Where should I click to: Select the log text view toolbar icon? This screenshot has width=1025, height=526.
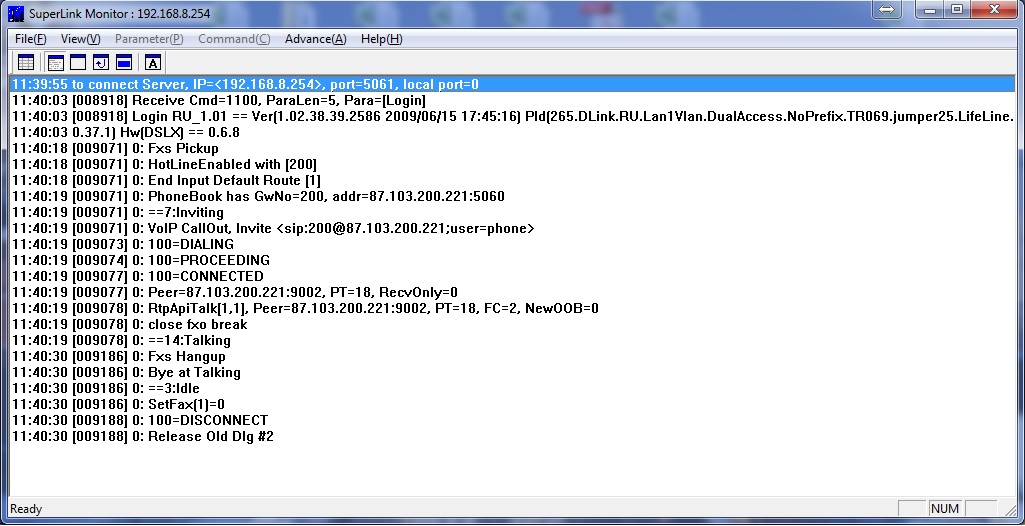(56, 63)
